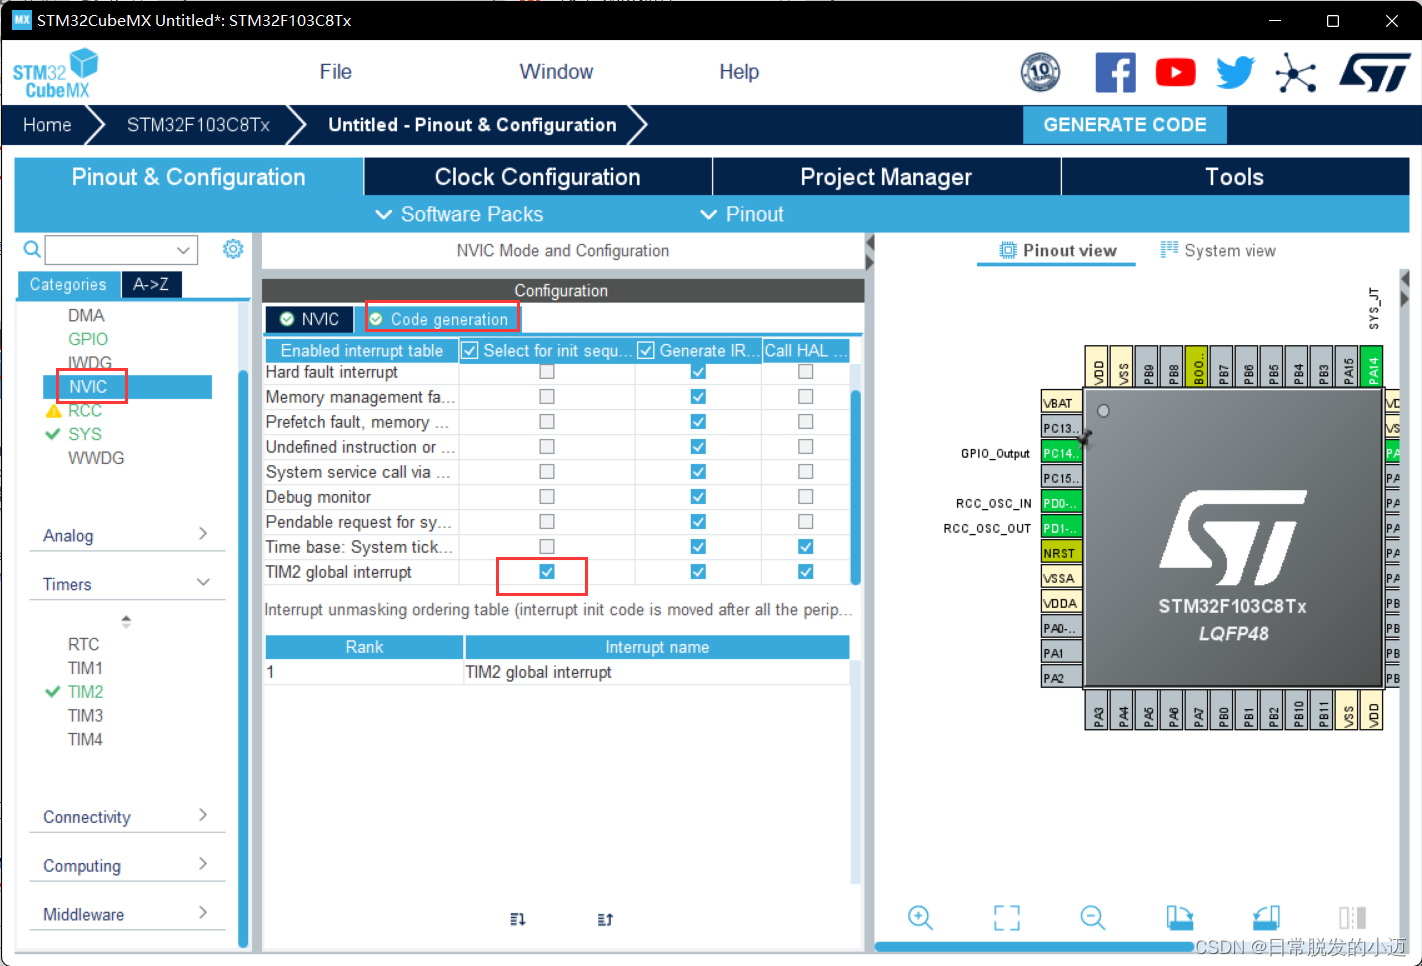Click the ST logo in the header
The image size is (1422, 966).
click(x=1375, y=72)
